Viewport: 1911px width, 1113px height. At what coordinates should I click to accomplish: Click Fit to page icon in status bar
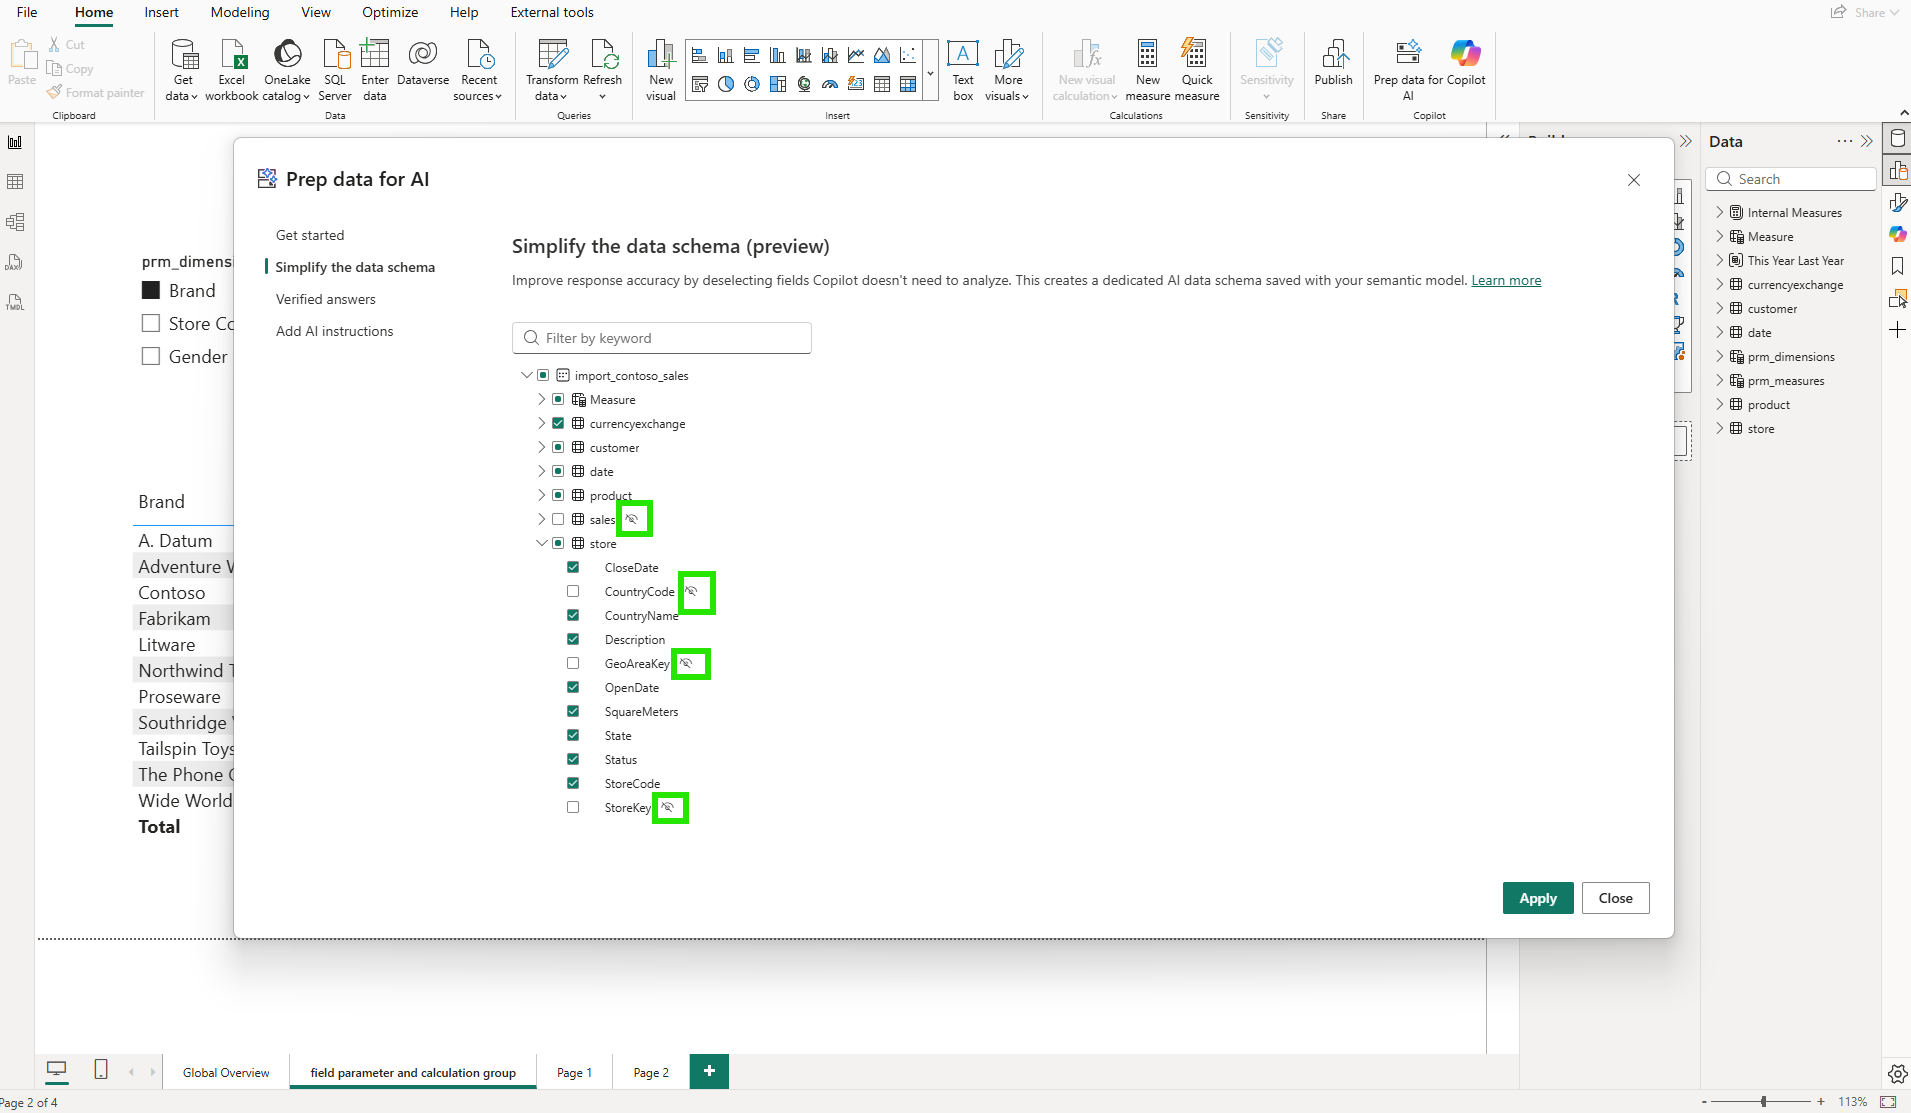[1889, 1102]
